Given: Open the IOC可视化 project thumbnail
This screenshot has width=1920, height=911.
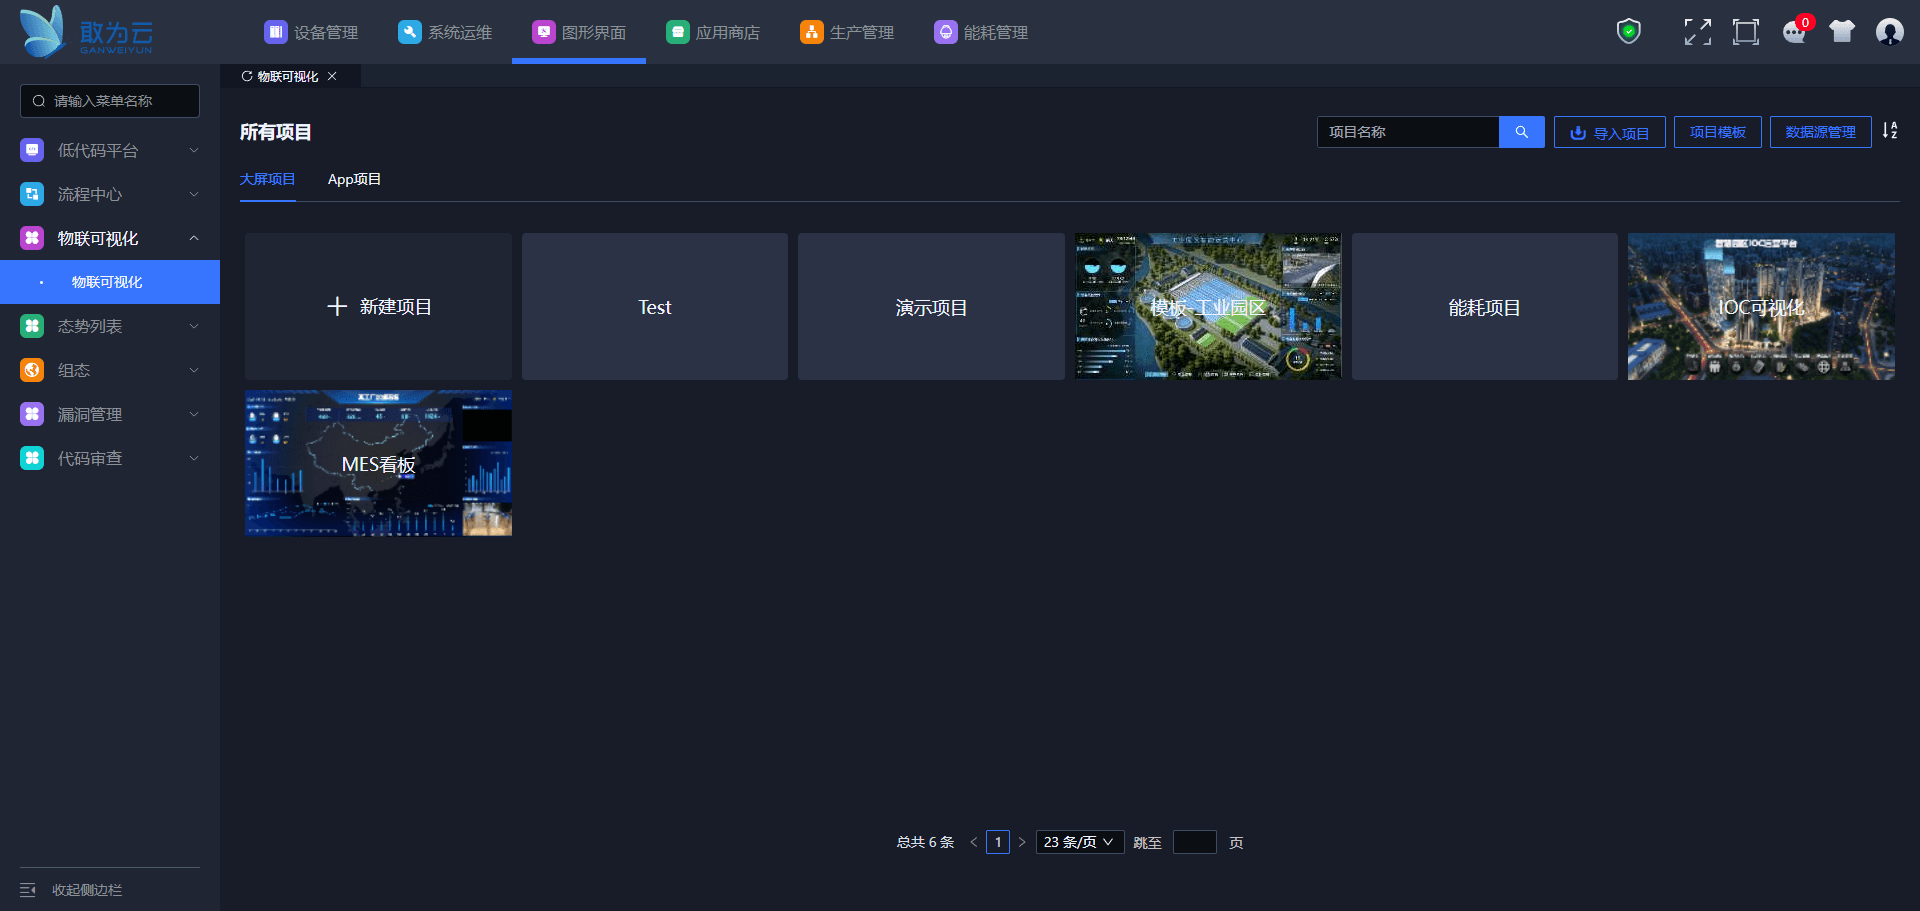Looking at the screenshot, I should (x=1761, y=307).
